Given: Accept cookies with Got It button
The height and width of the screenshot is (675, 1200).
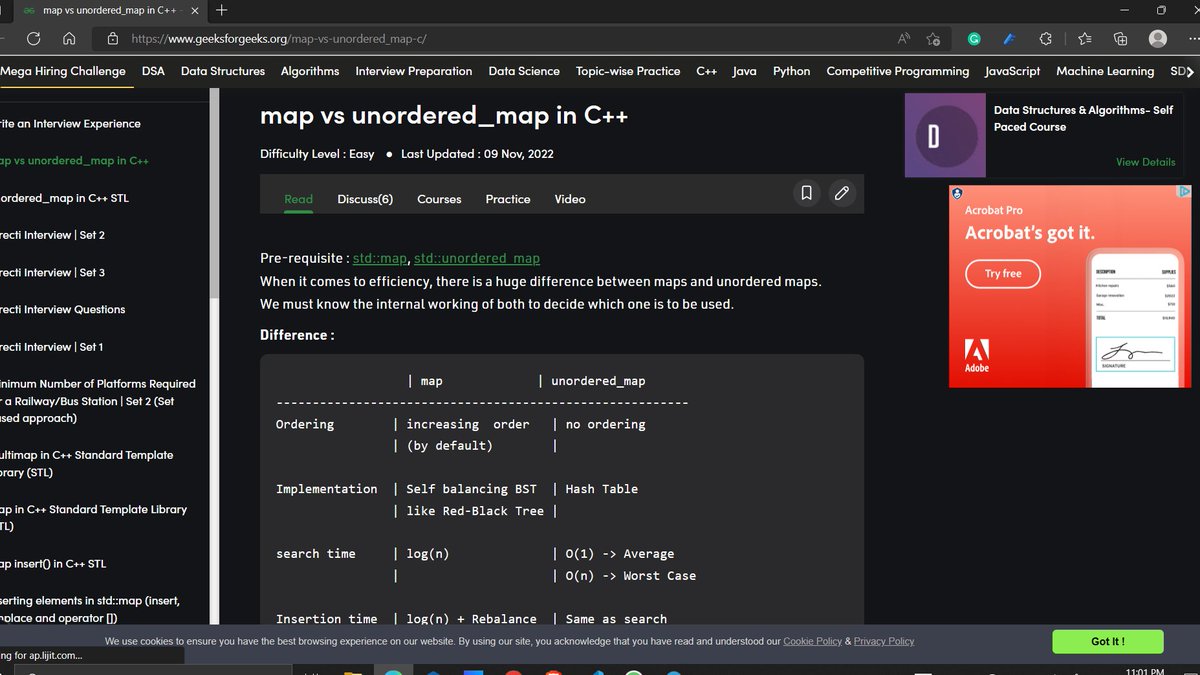Looking at the screenshot, I should 1108,642.
